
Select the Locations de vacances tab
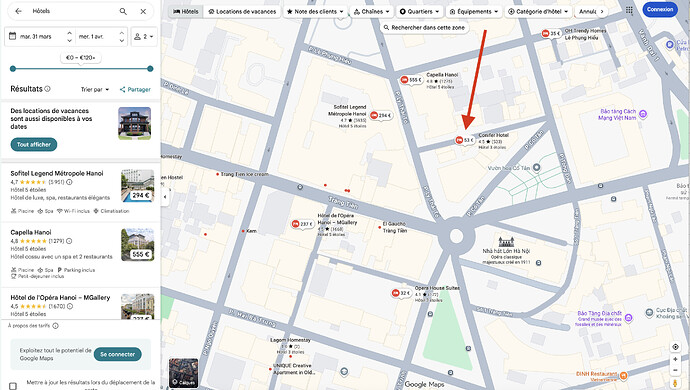(x=242, y=11)
